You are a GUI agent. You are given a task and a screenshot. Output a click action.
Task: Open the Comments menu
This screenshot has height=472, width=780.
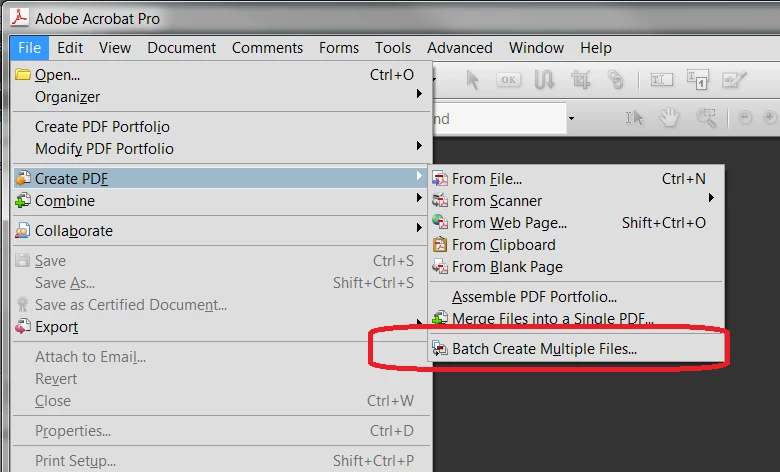point(267,48)
